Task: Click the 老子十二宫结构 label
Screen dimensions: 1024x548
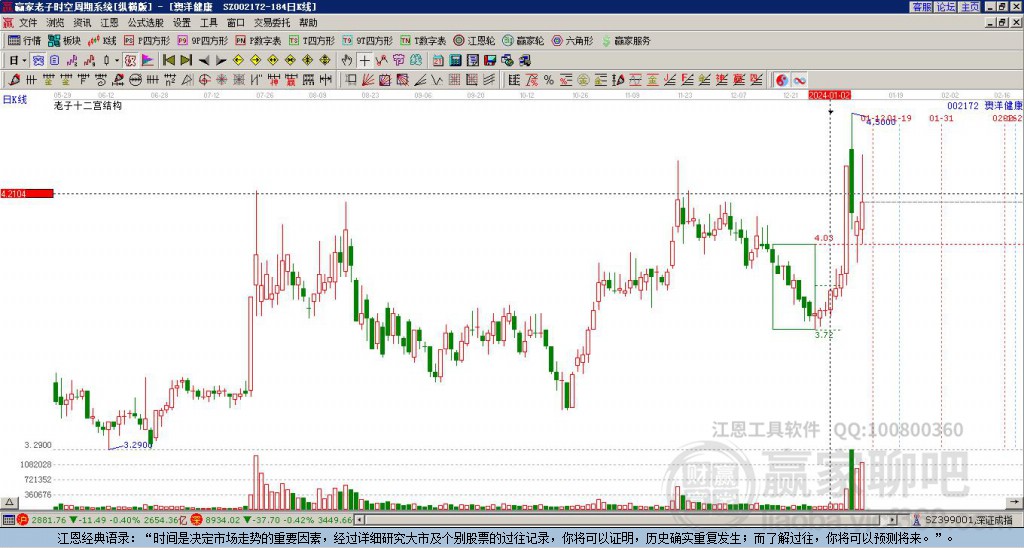Action: pyautogui.click(x=88, y=105)
